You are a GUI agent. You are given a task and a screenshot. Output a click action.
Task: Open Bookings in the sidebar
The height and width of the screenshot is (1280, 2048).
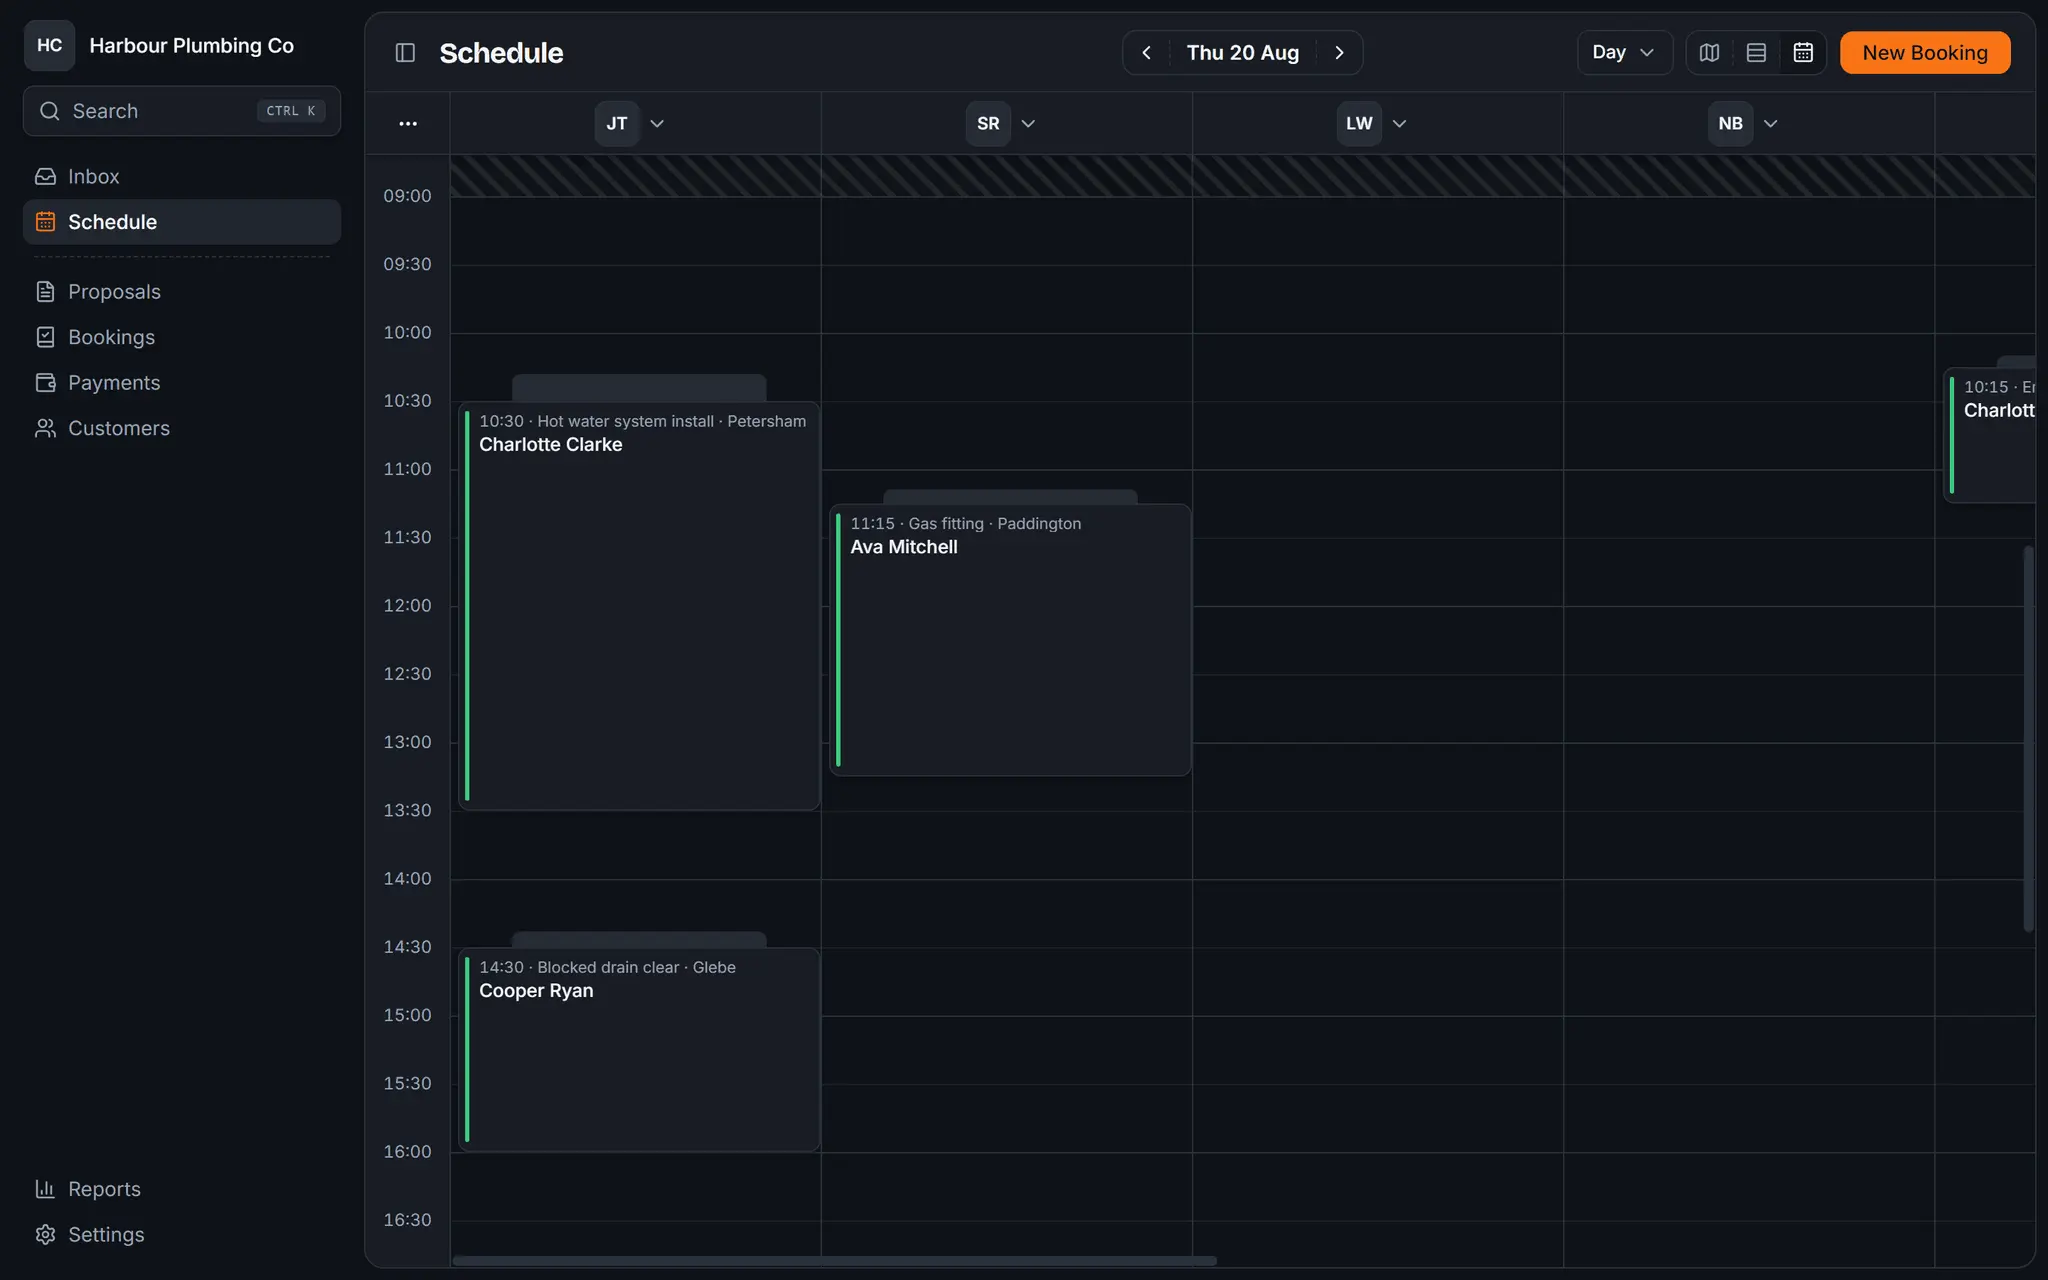(x=182, y=337)
